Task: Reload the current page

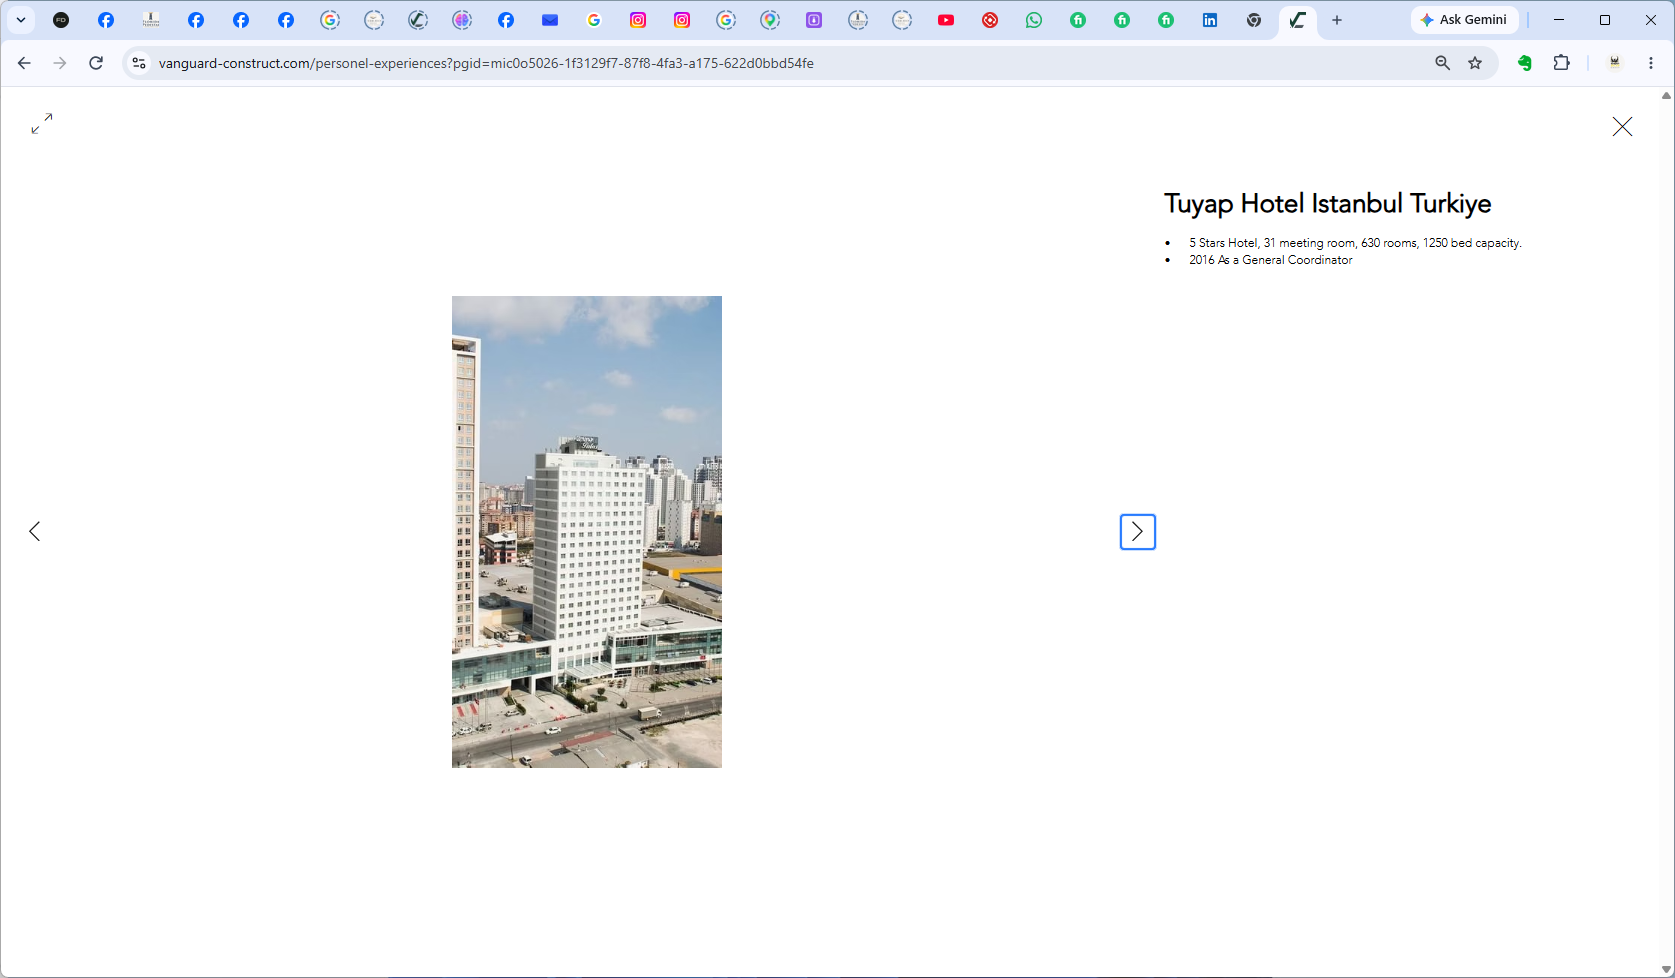Action: click(x=96, y=63)
